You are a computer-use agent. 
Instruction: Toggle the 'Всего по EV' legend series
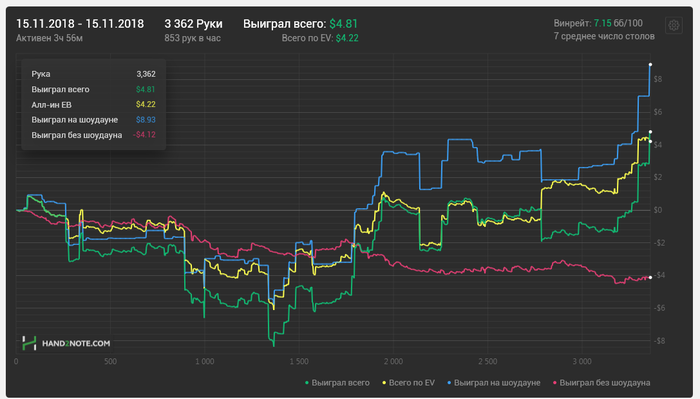point(408,382)
